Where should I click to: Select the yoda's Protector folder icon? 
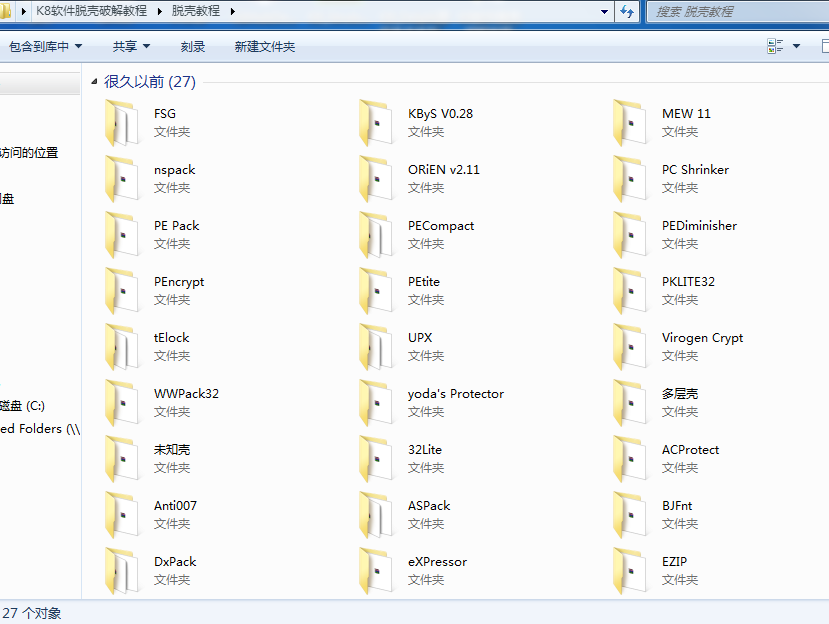pyautogui.click(x=376, y=403)
